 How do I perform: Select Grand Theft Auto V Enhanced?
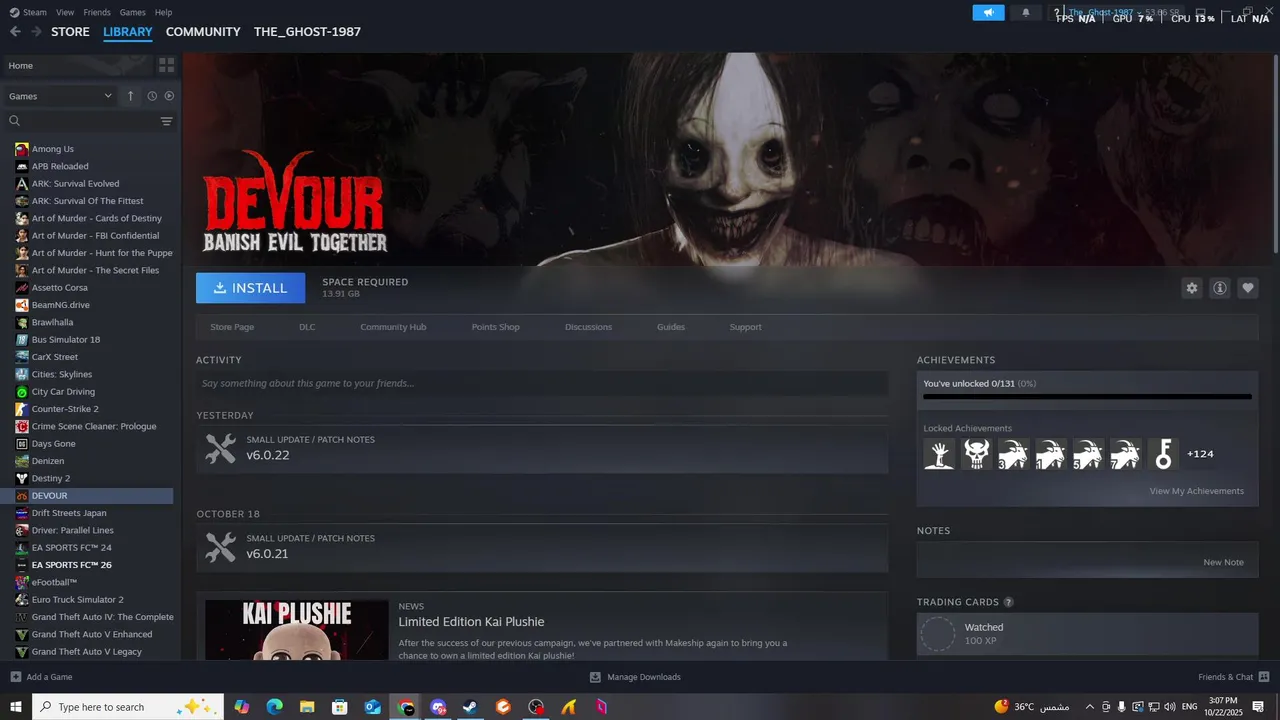click(x=90, y=634)
